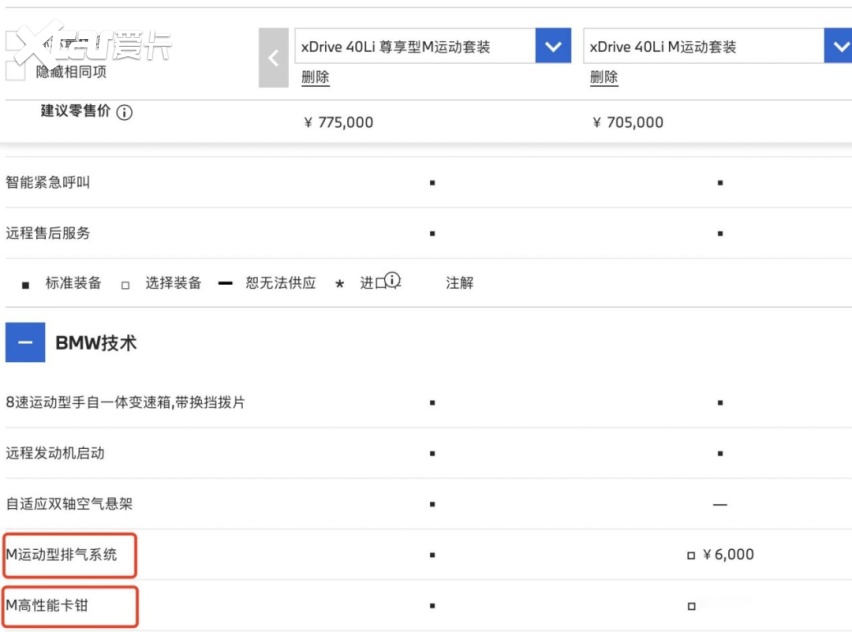Viewport: 852px width, 632px height.
Task: Tick the 隐藏相同项 checkbox
Action: click(15, 71)
